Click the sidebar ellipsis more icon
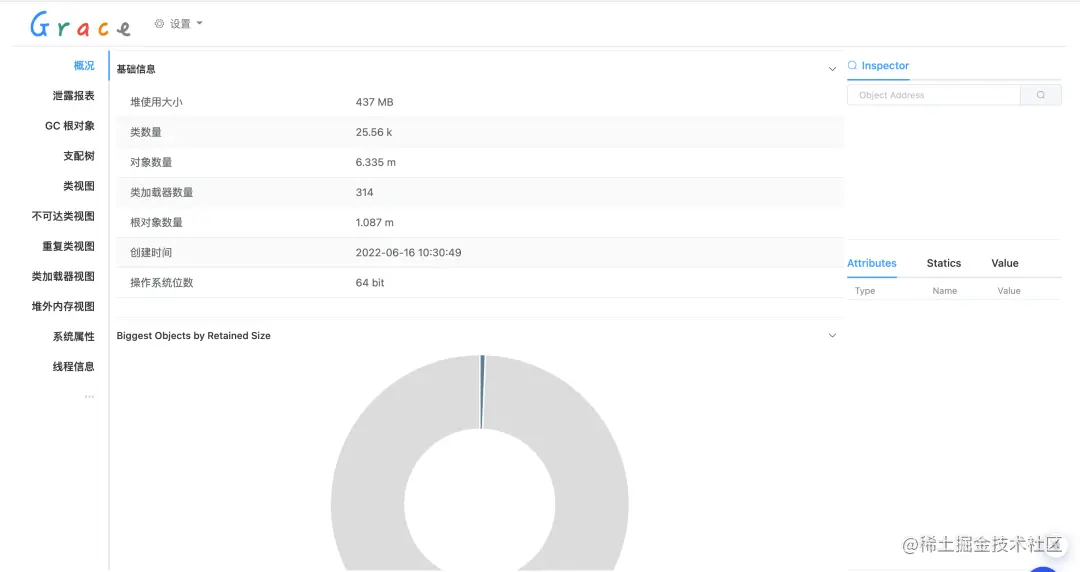1080x572 pixels. (x=90, y=396)
